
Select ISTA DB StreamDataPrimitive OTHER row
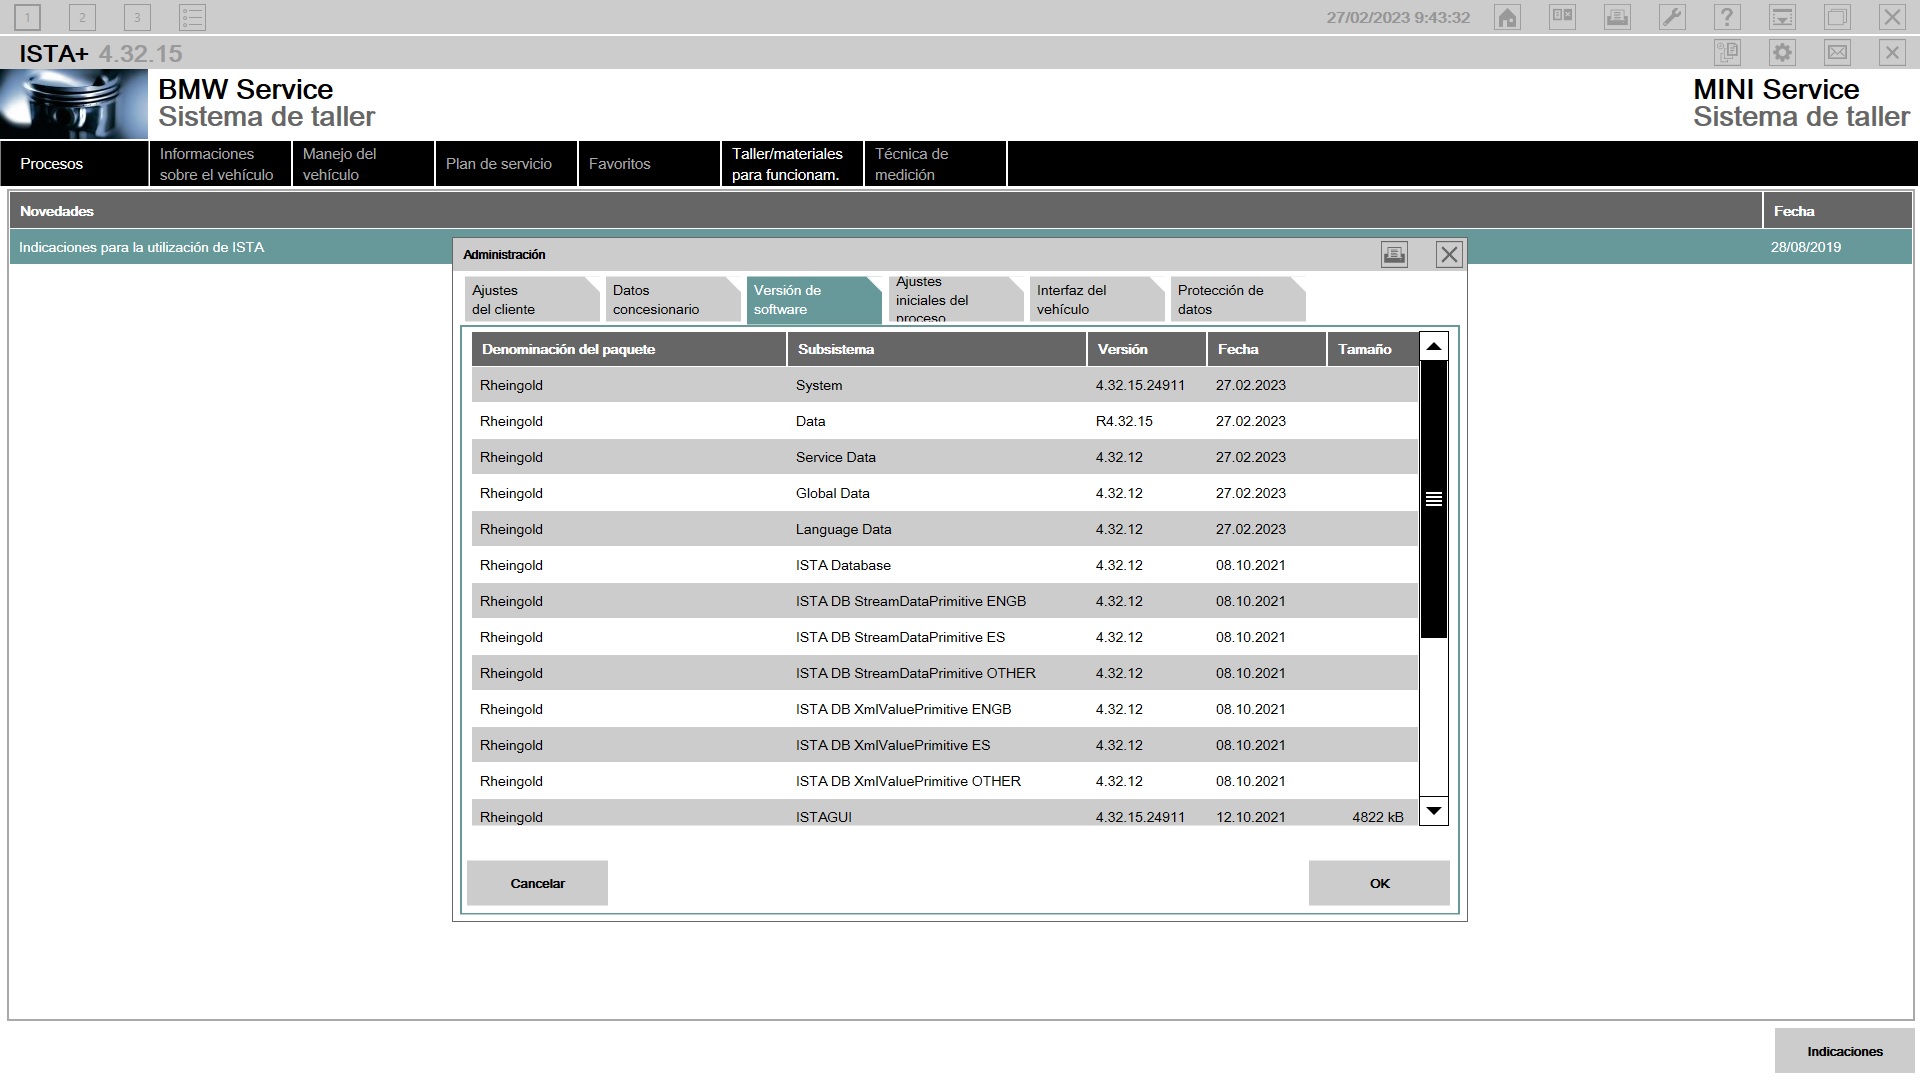click(x=945, y=673)
